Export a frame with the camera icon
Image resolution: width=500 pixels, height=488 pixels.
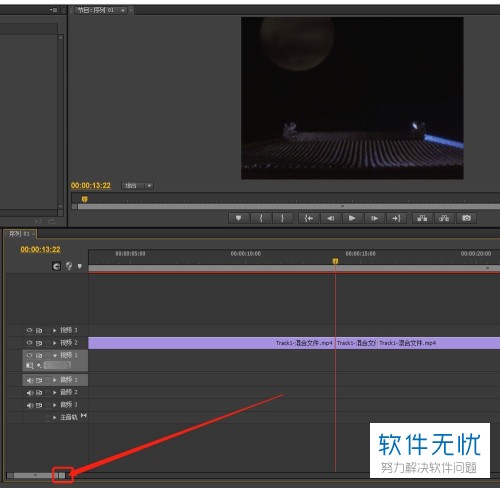(x=466, y=218)
